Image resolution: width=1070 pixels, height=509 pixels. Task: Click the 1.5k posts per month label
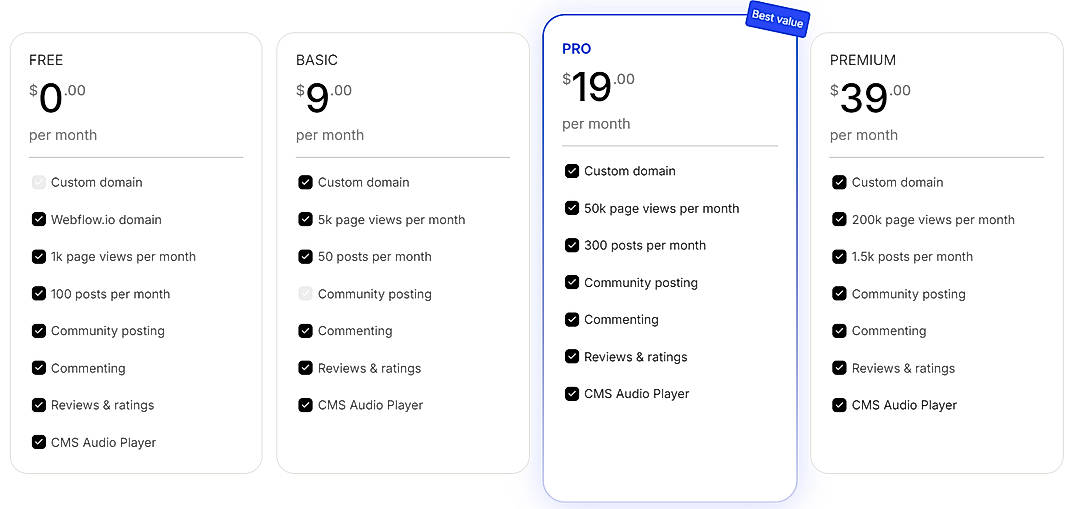pos(912,257)
